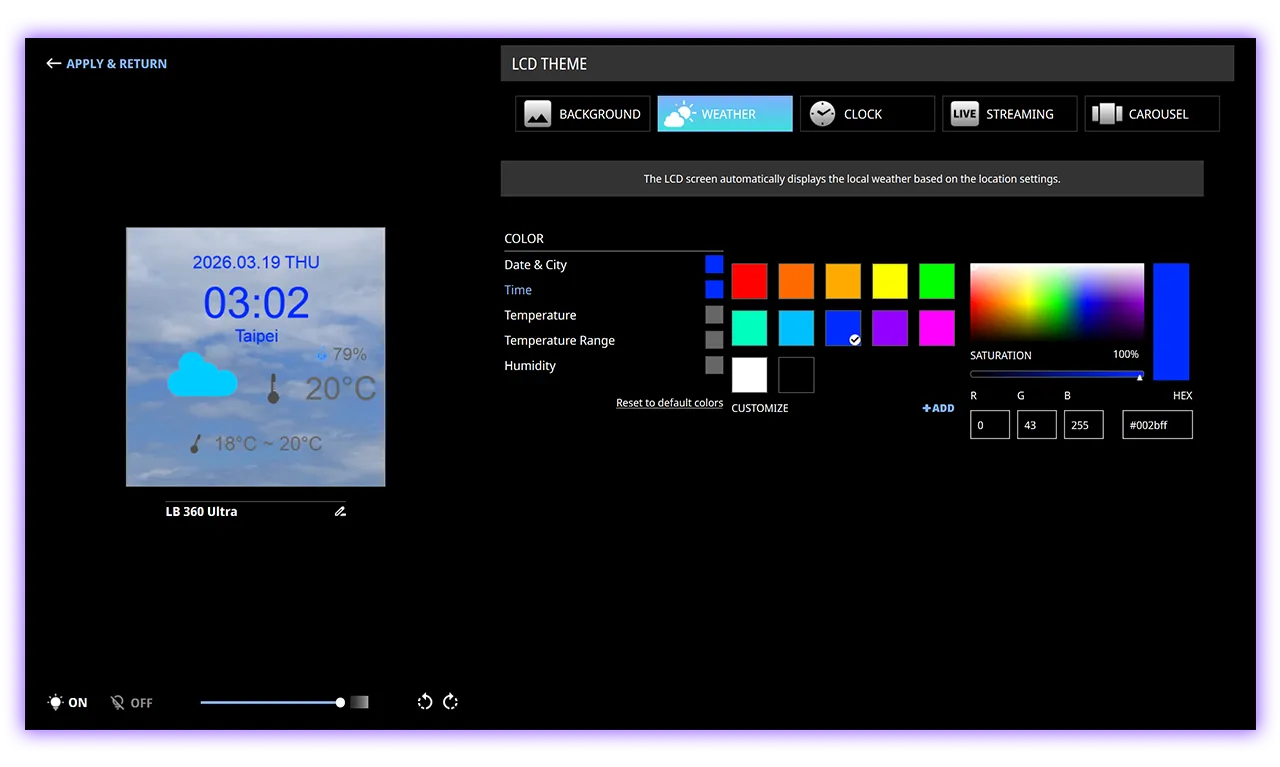Click the back arrow beside Apply & Return
This screenshot has width=1280, height=767.
point(54,63)
